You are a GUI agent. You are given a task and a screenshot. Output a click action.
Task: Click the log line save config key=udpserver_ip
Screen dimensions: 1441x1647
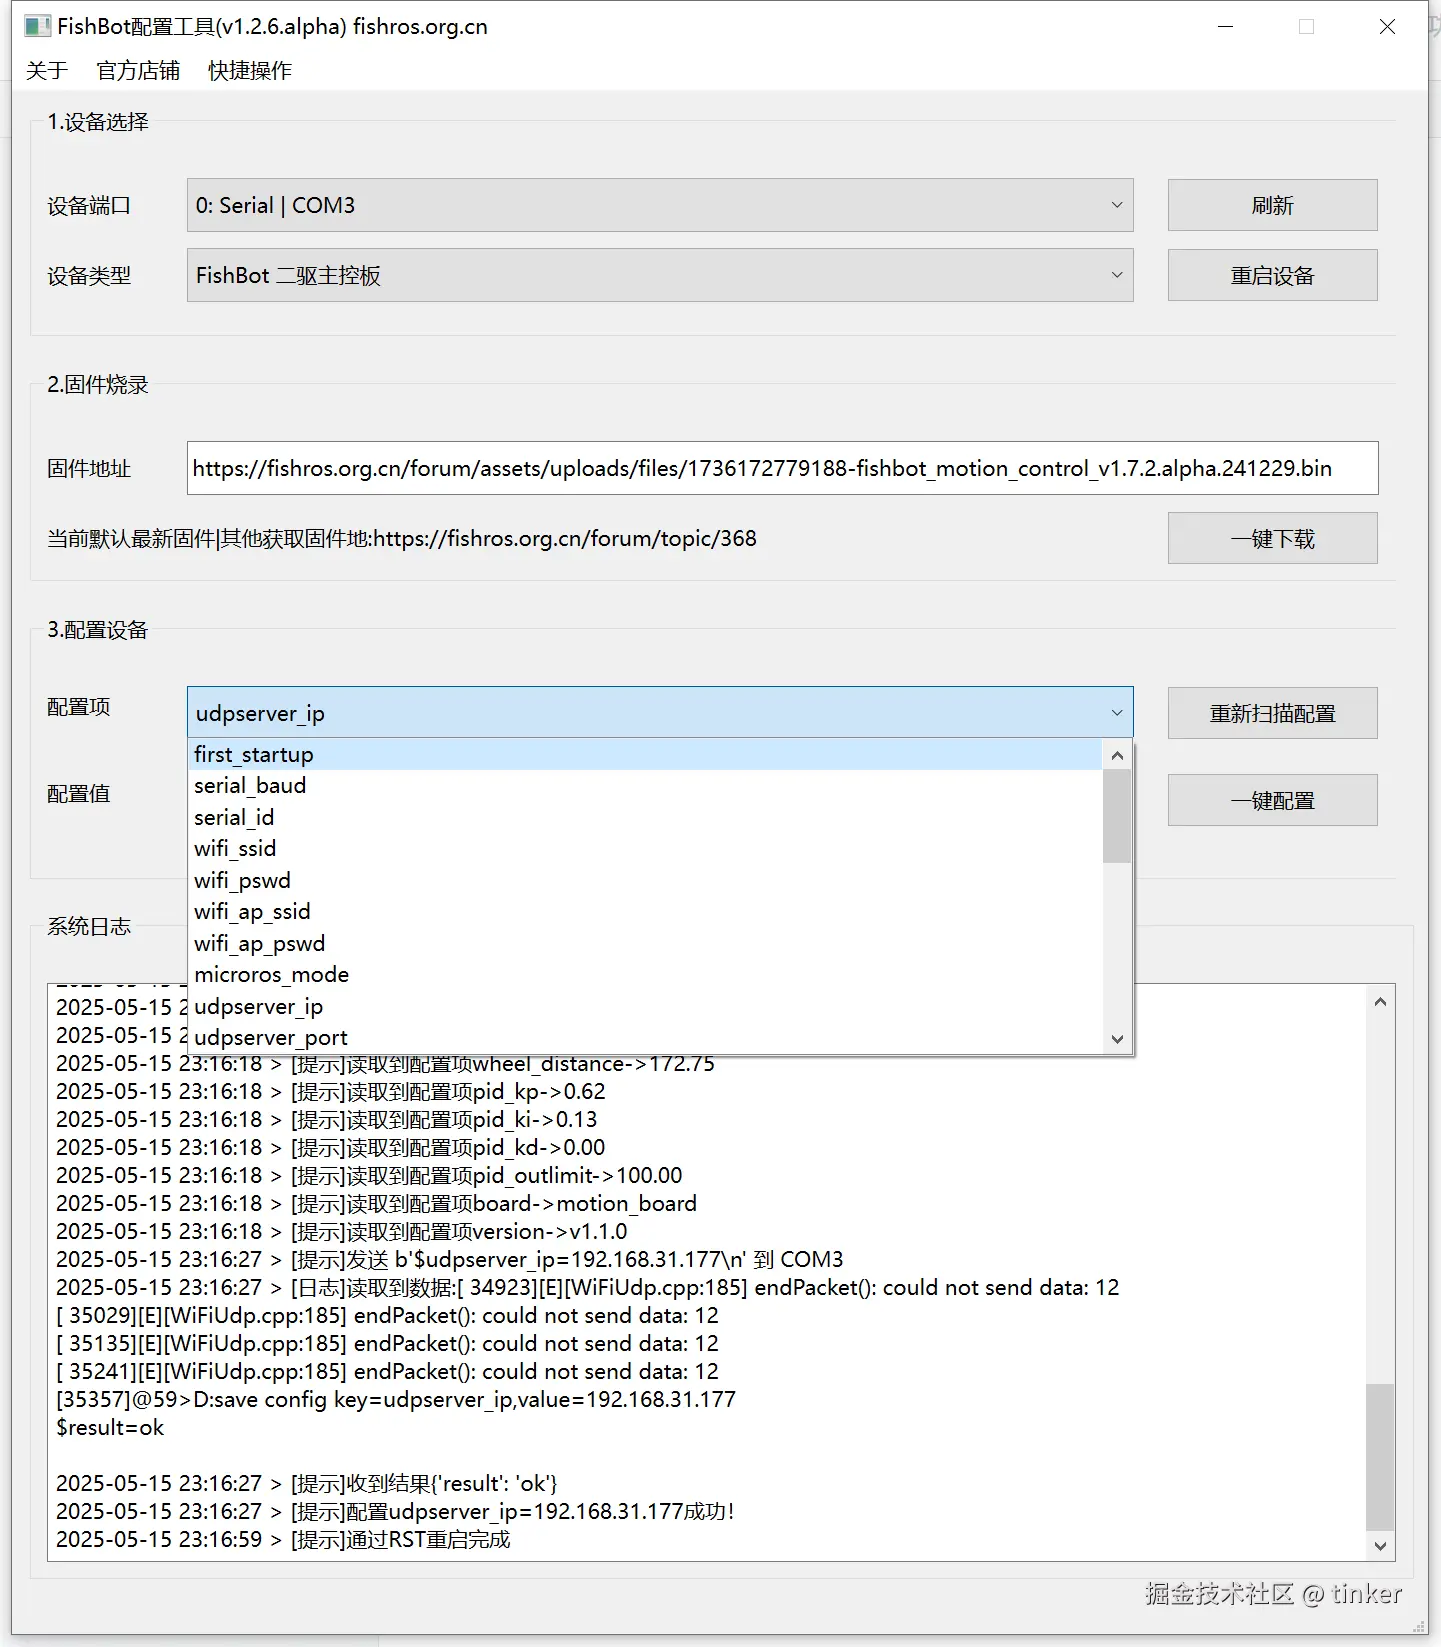point(396,1399)
